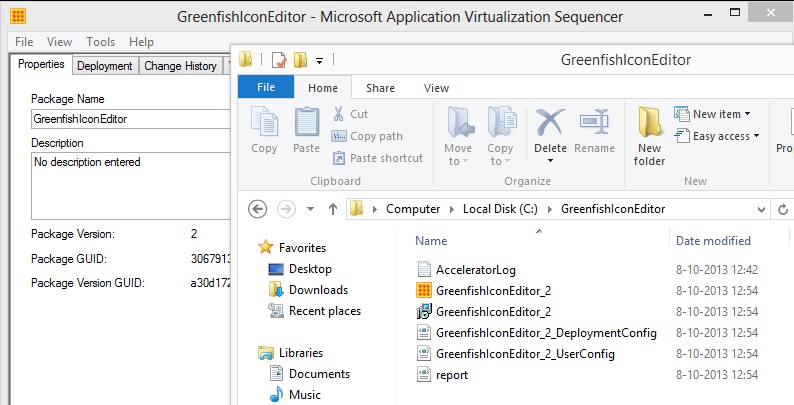The width and height of the screenshot is (794, 405).
Task: Click the Up arrow navigation button
Action: point(333,209)
